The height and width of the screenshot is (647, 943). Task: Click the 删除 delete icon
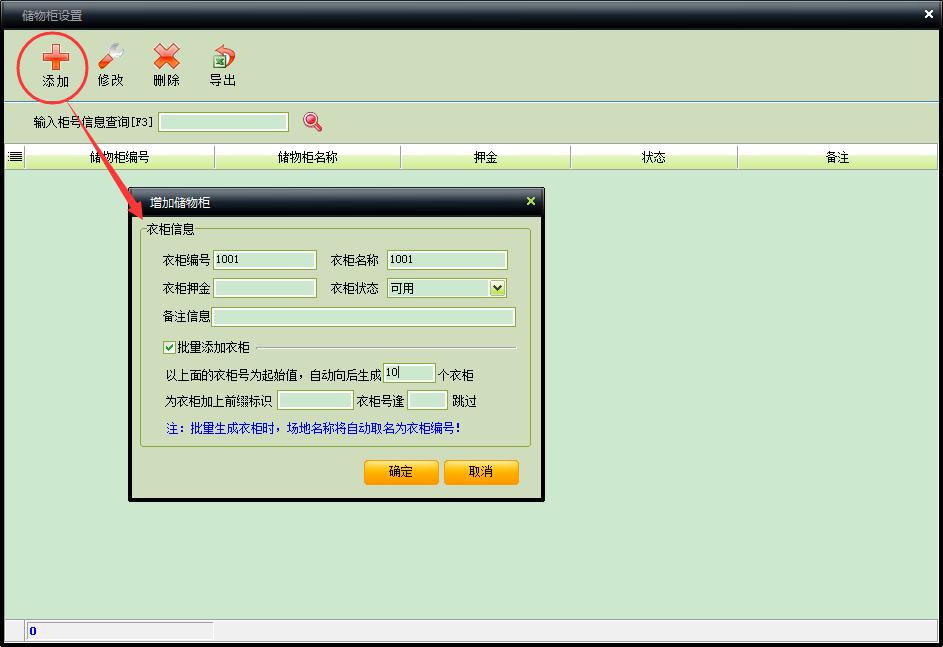pos(167,57)
